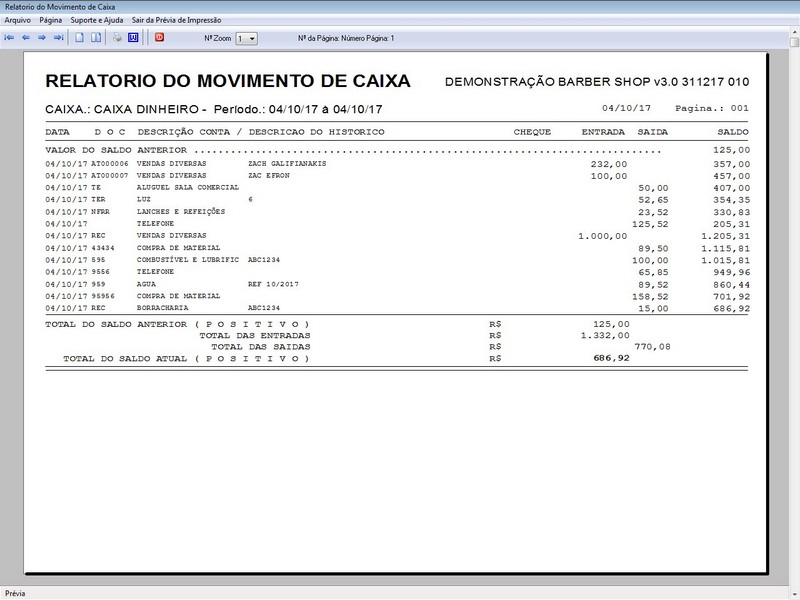Click the ZACH GALIFIANAKIS entry
Image resolution: width=800 pixels, height=600 pixels.
click(287, 164)
